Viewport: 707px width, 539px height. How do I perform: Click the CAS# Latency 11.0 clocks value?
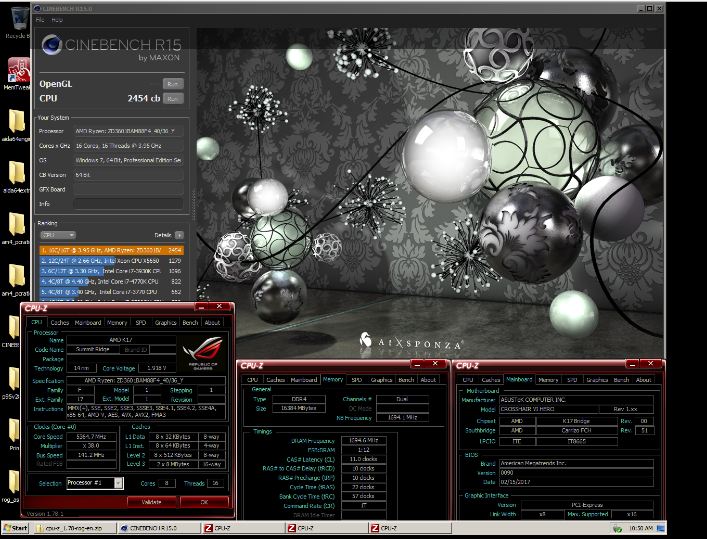click(x=364, y=459)
